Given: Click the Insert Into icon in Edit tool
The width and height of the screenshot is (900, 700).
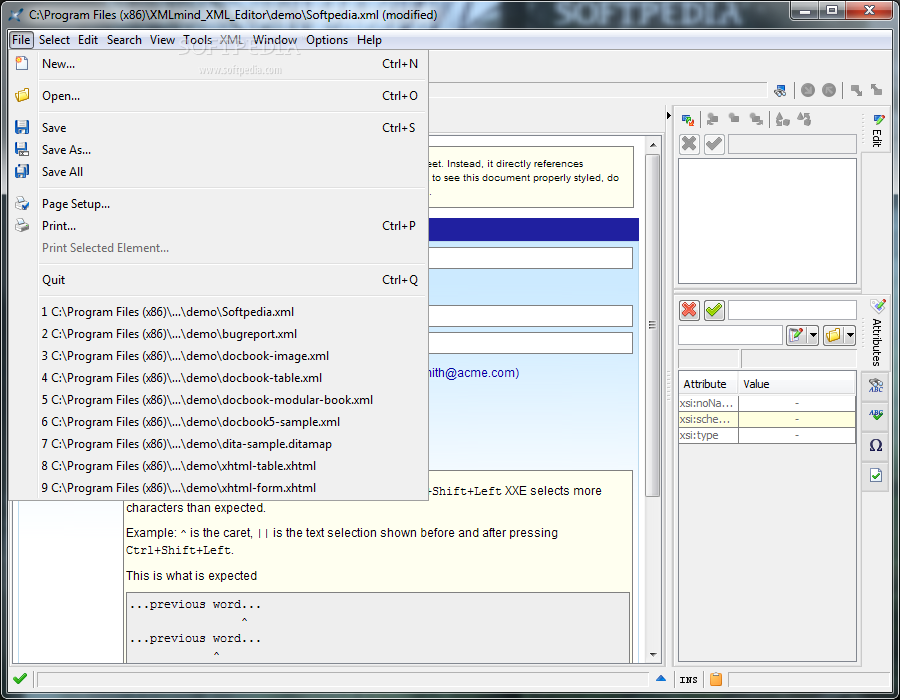Looking at the screenshot, I should click(x=734, y=119).
